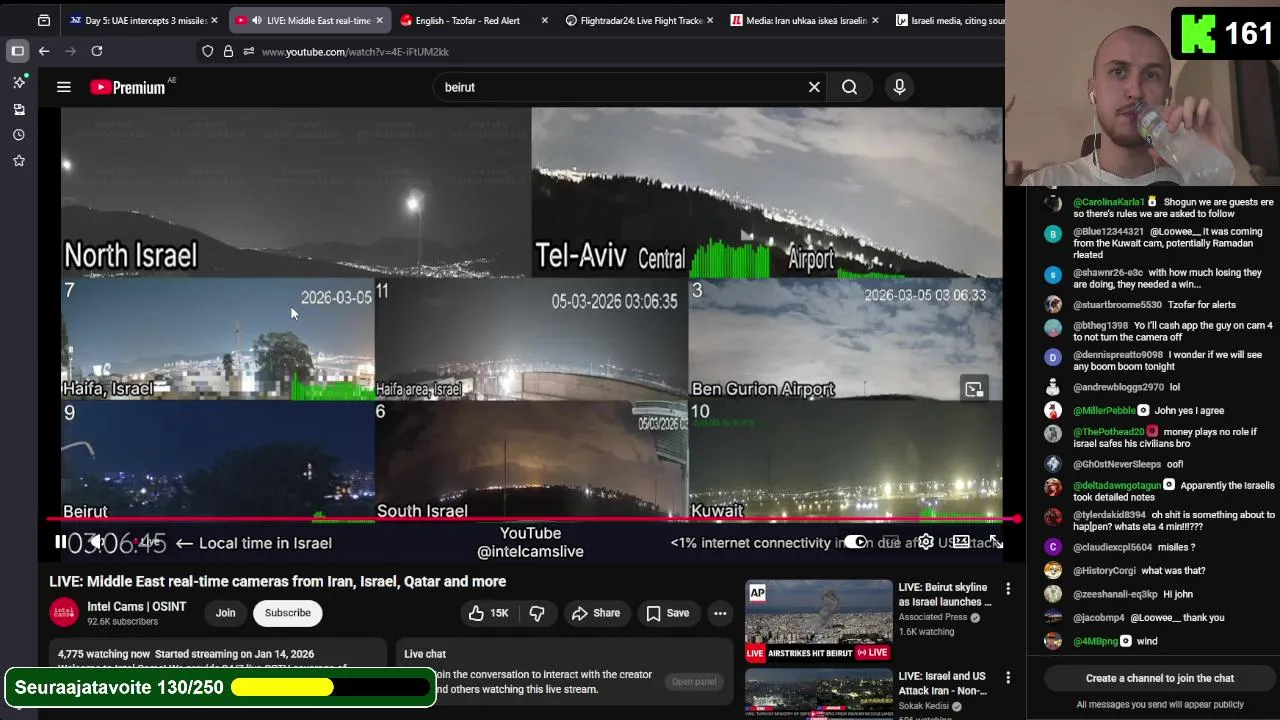Open the AI sparkle sidebar icon
The image size is (1280, 720).
(19, 82)
